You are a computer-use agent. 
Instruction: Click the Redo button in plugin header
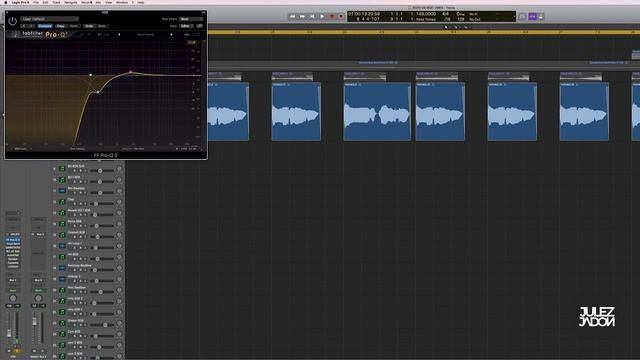102,26
